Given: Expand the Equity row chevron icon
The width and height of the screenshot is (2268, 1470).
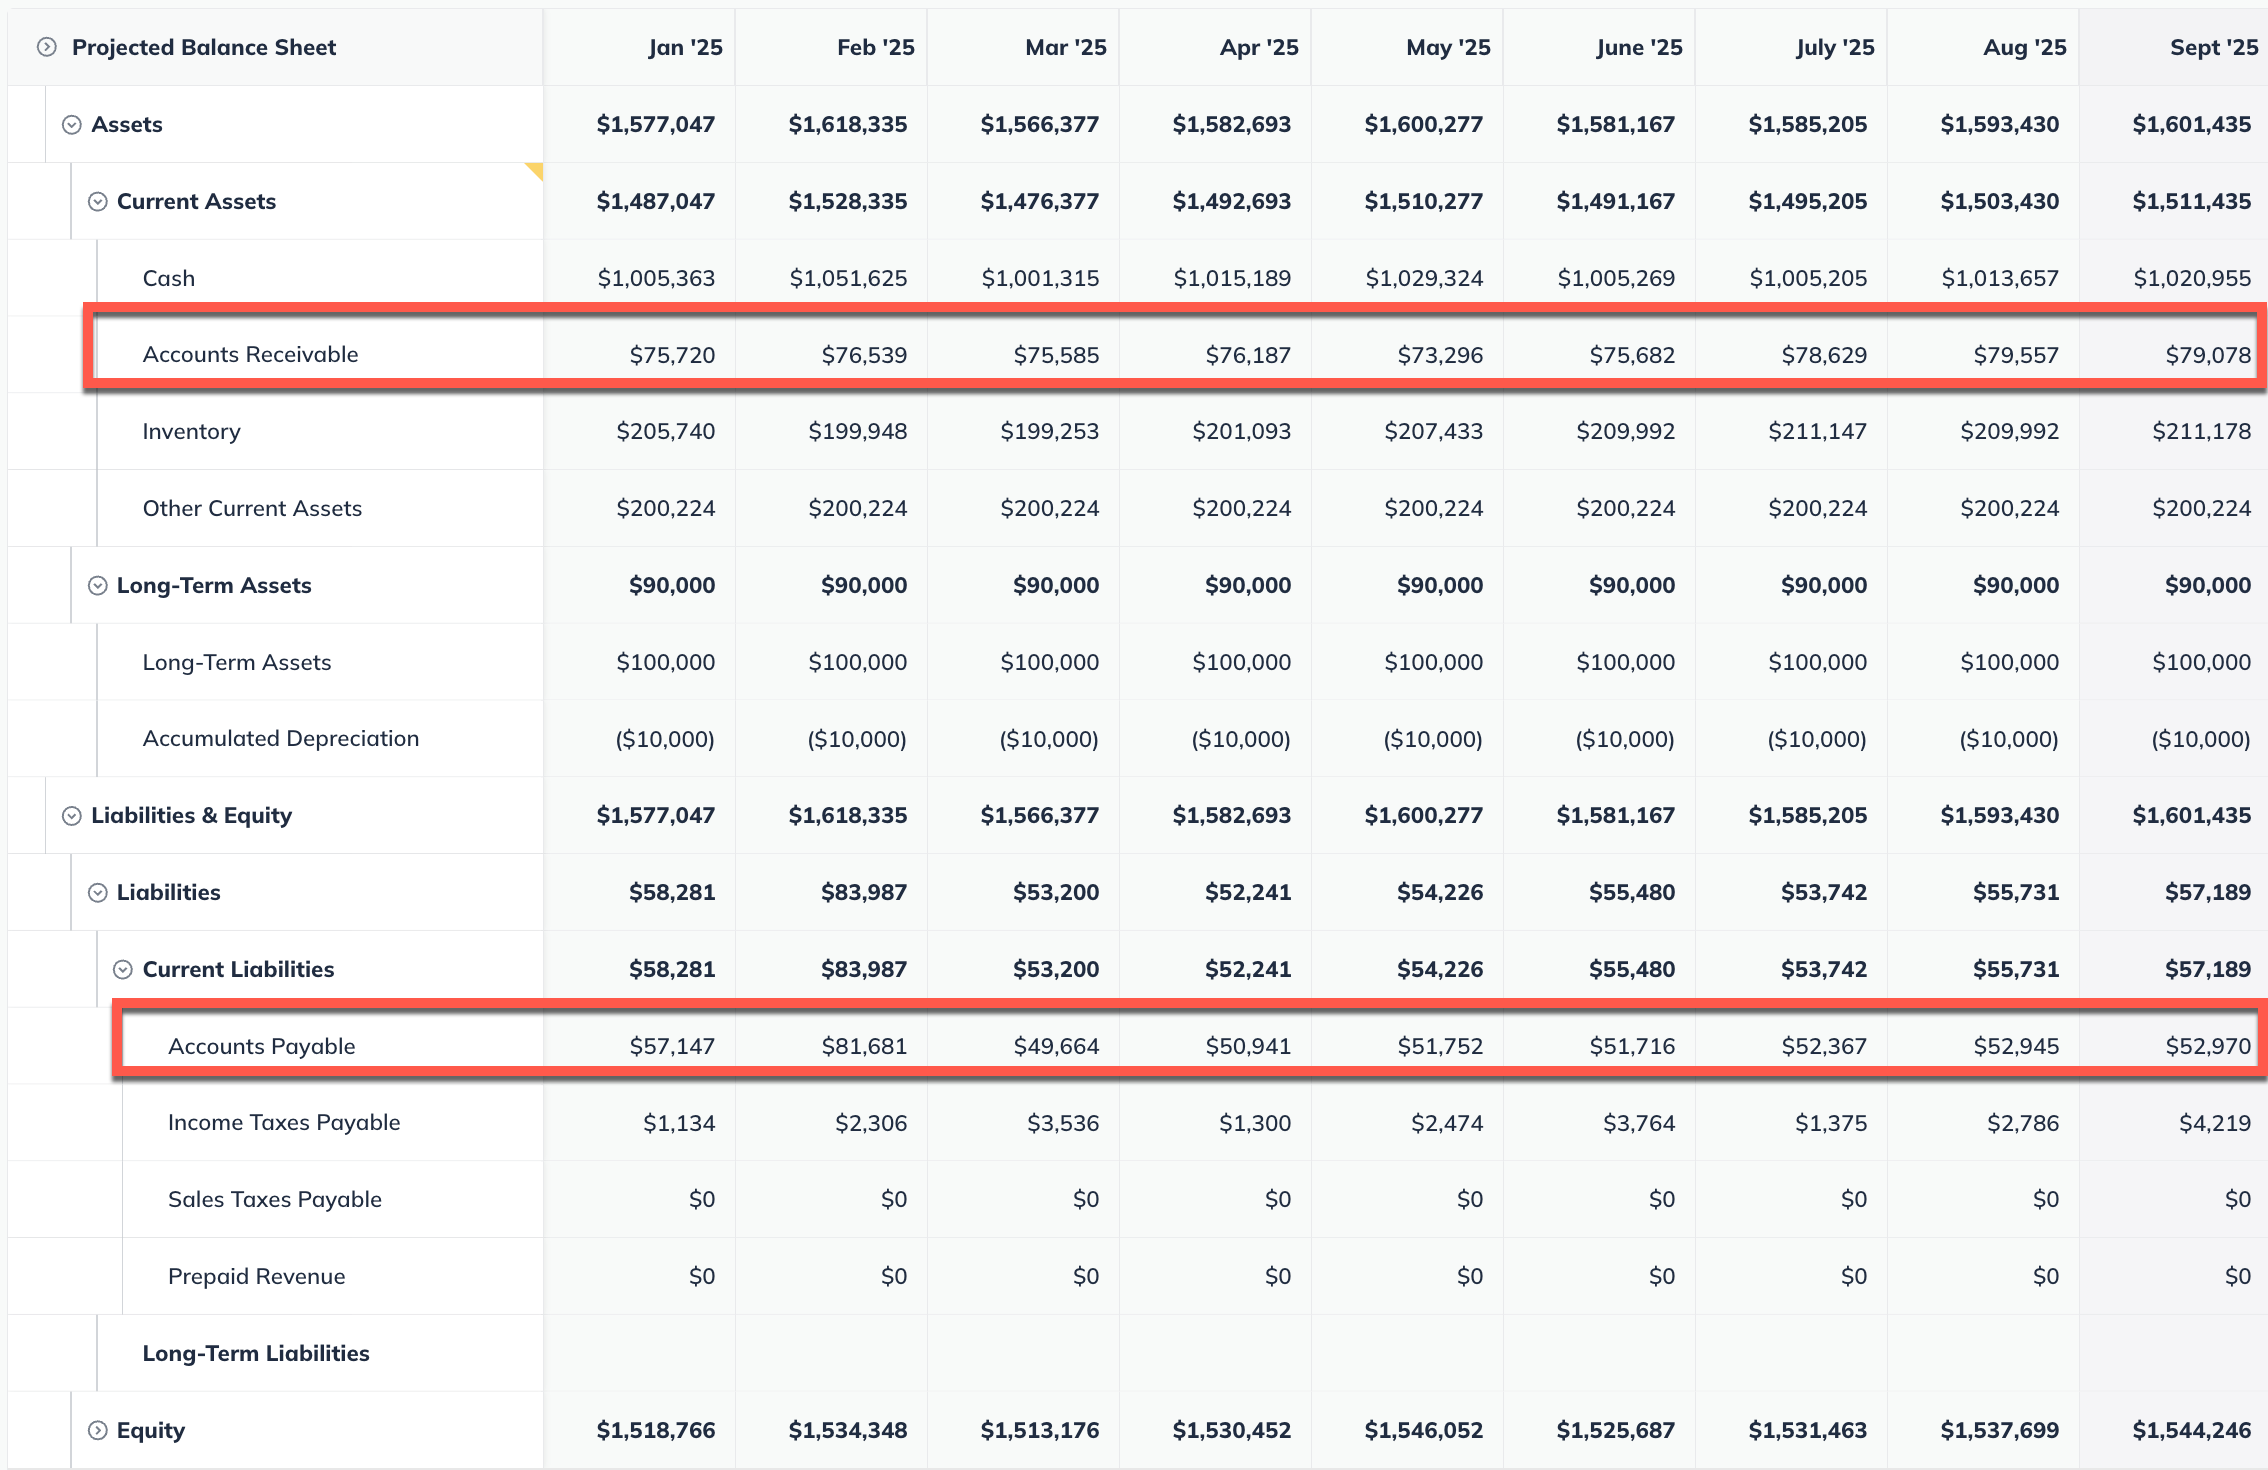Looking at the screenshot, I should point(98,1431).
